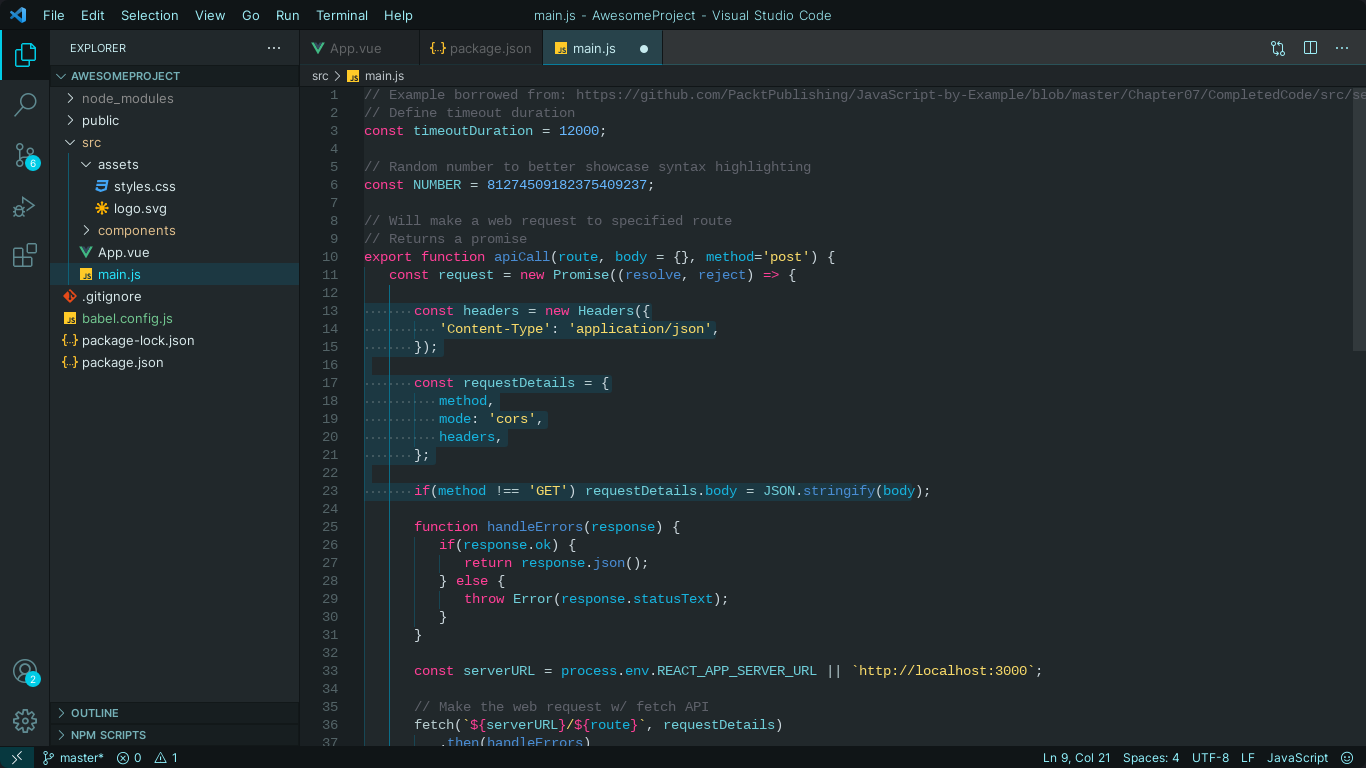Open the Terminal menu
The height and width of the screenshot is (768, 1366).
[341, 15]
